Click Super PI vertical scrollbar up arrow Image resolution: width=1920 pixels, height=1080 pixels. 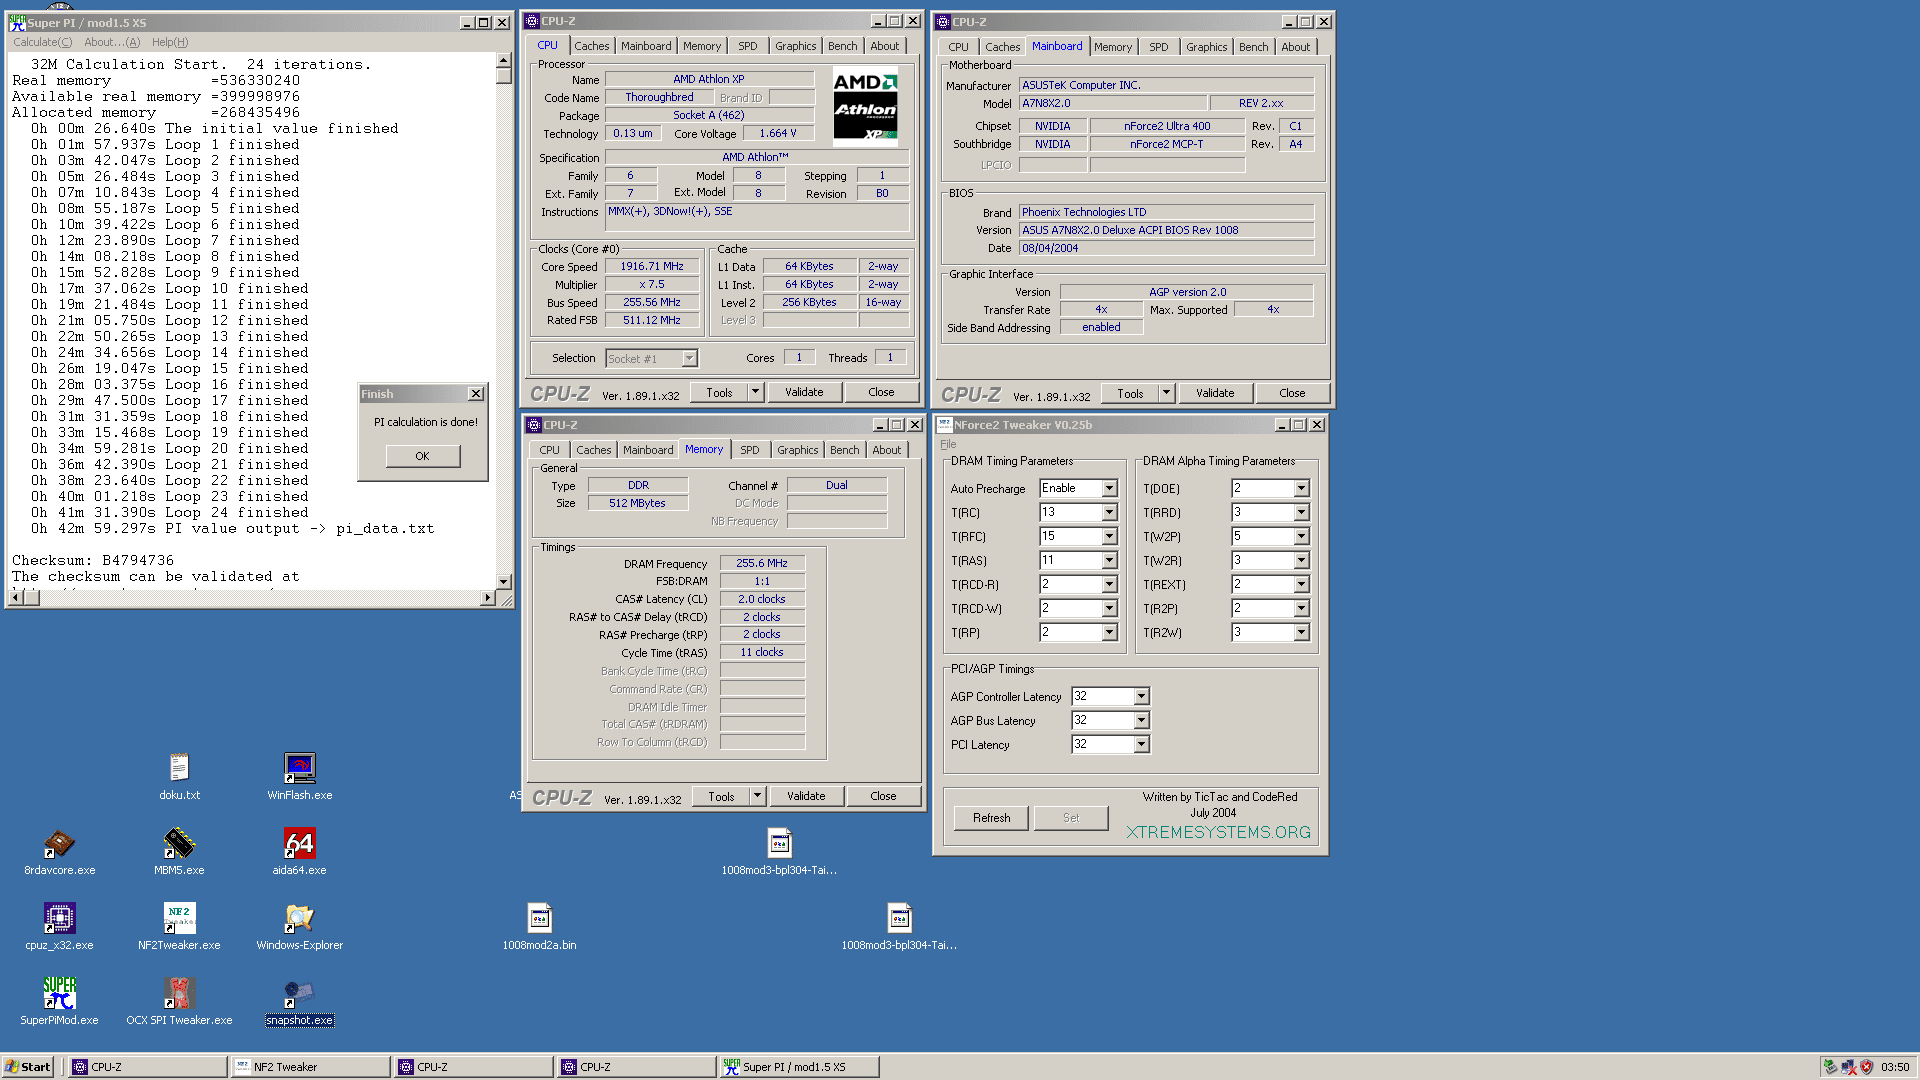[x=504, y=60]
